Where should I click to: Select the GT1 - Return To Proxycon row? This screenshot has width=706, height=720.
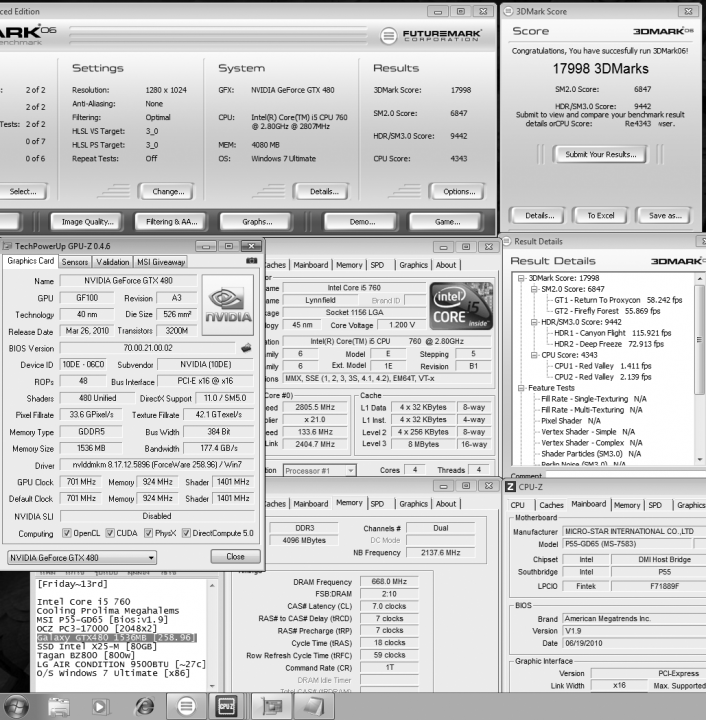[618, 300]
